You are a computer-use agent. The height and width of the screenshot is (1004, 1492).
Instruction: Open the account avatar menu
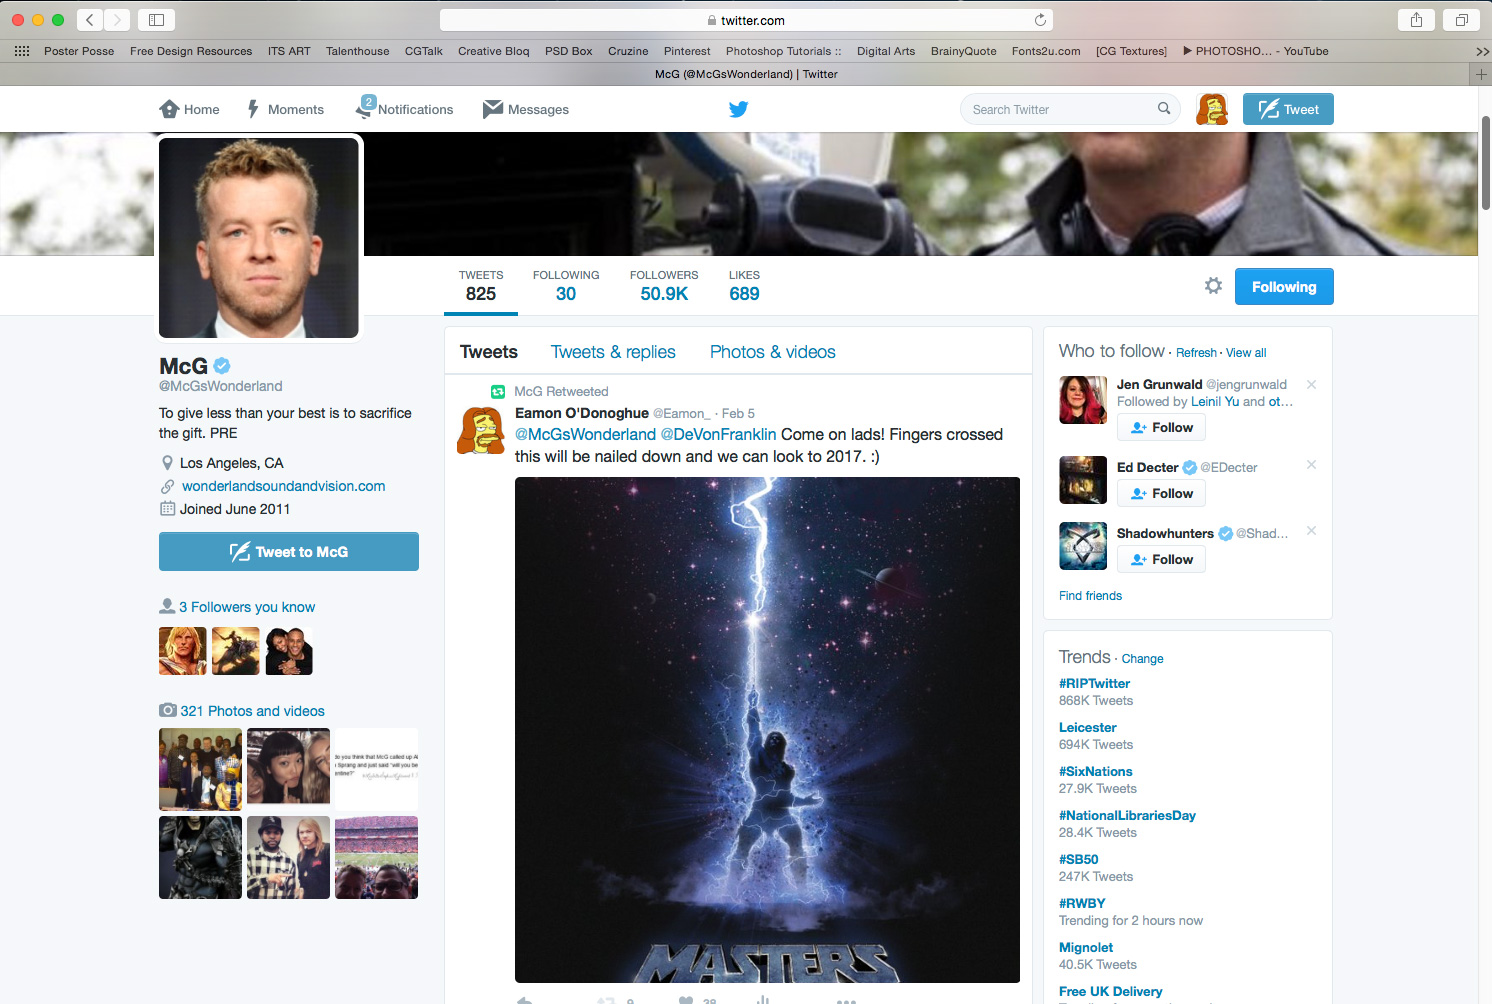point(1212,109)
